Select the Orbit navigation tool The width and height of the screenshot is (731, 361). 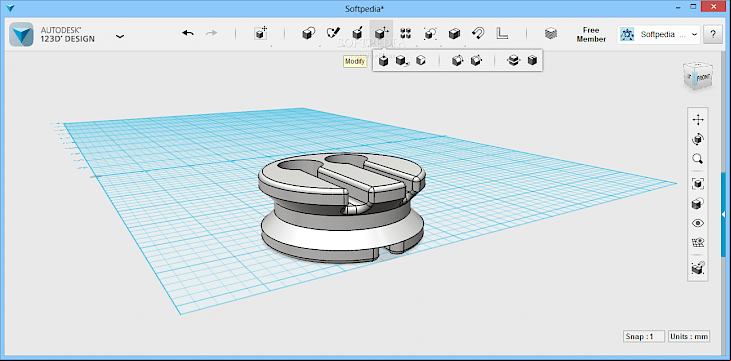pos(698,139)
